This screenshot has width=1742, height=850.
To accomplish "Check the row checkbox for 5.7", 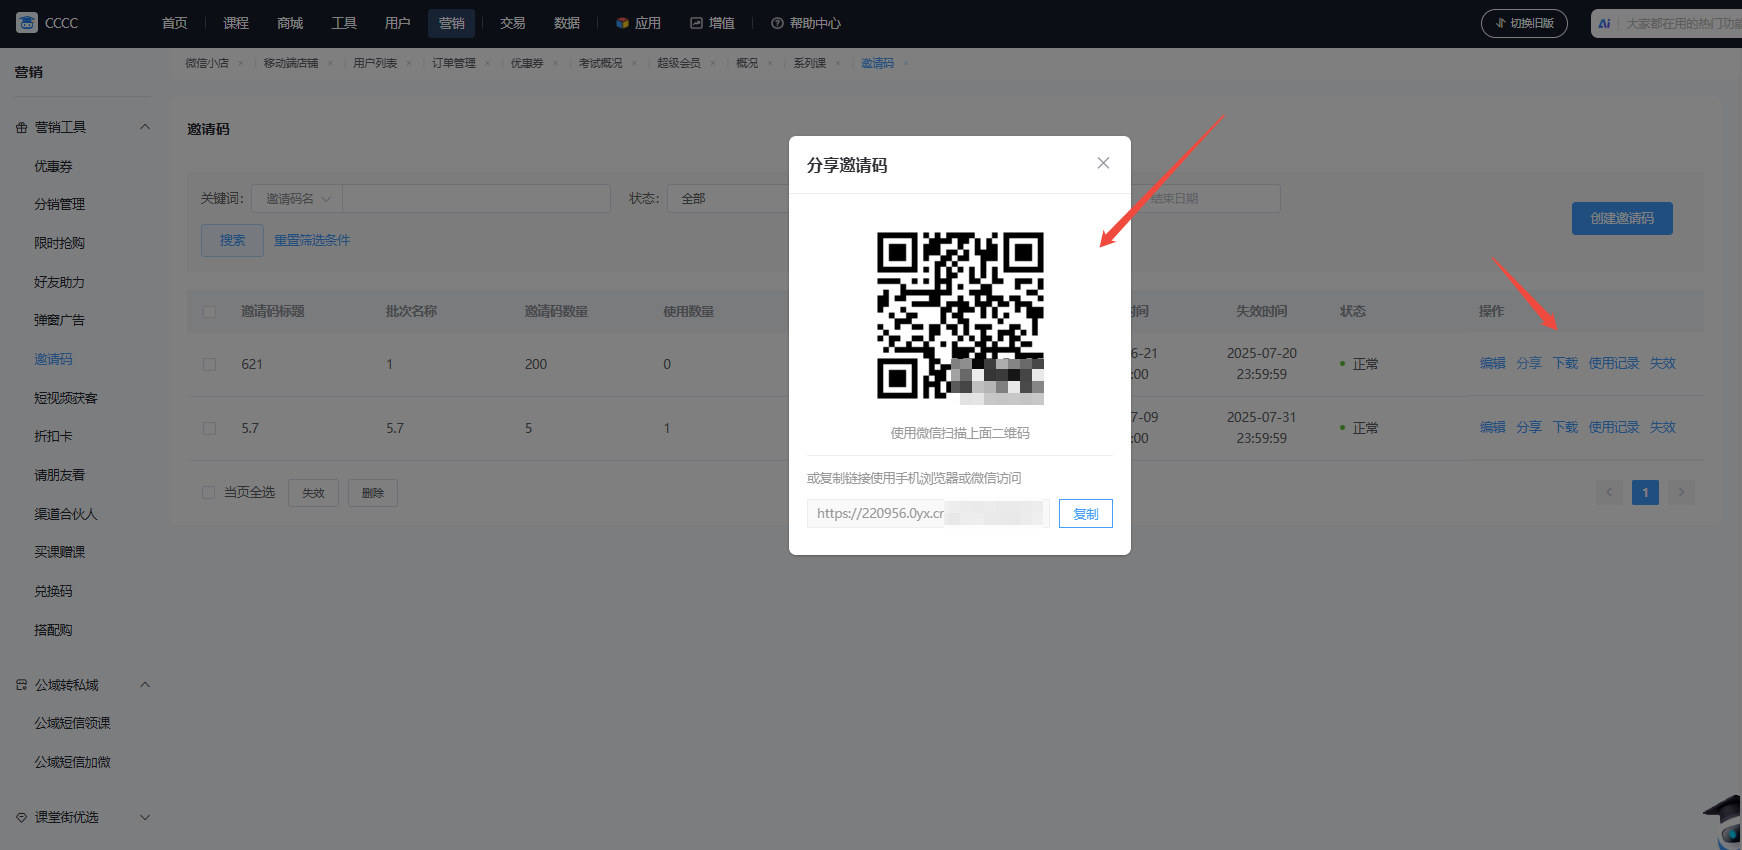I will (209, 428).
